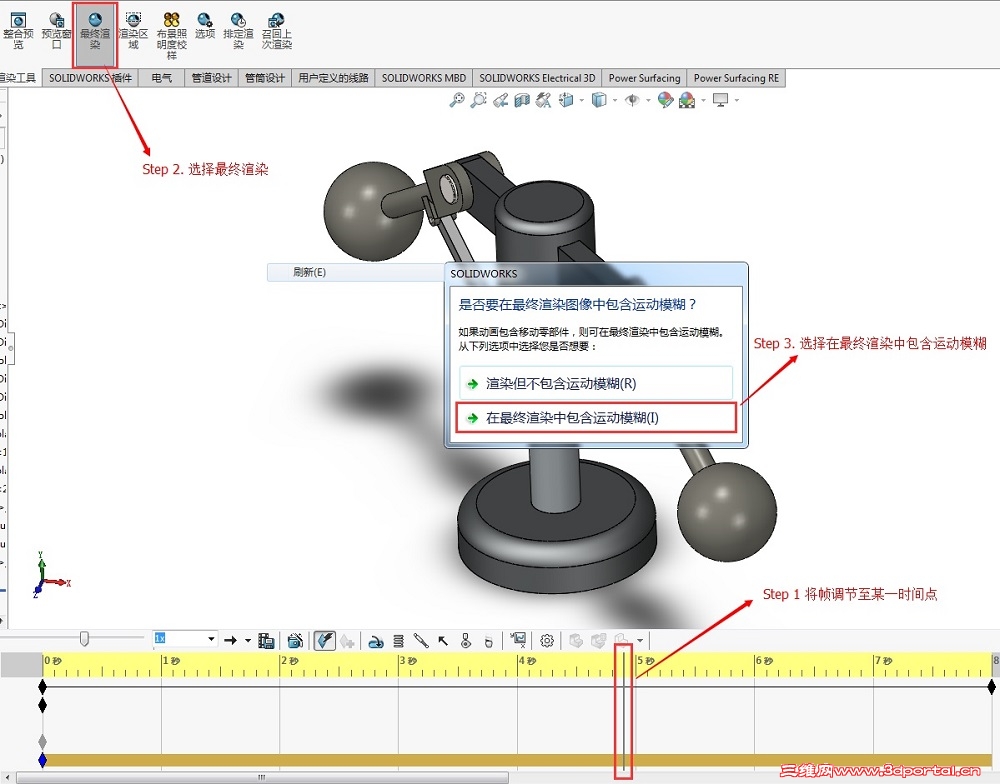Select blue key diamond on bottom timeline row
Viewport: 1000px width, 784px height.
pos(43,760)
